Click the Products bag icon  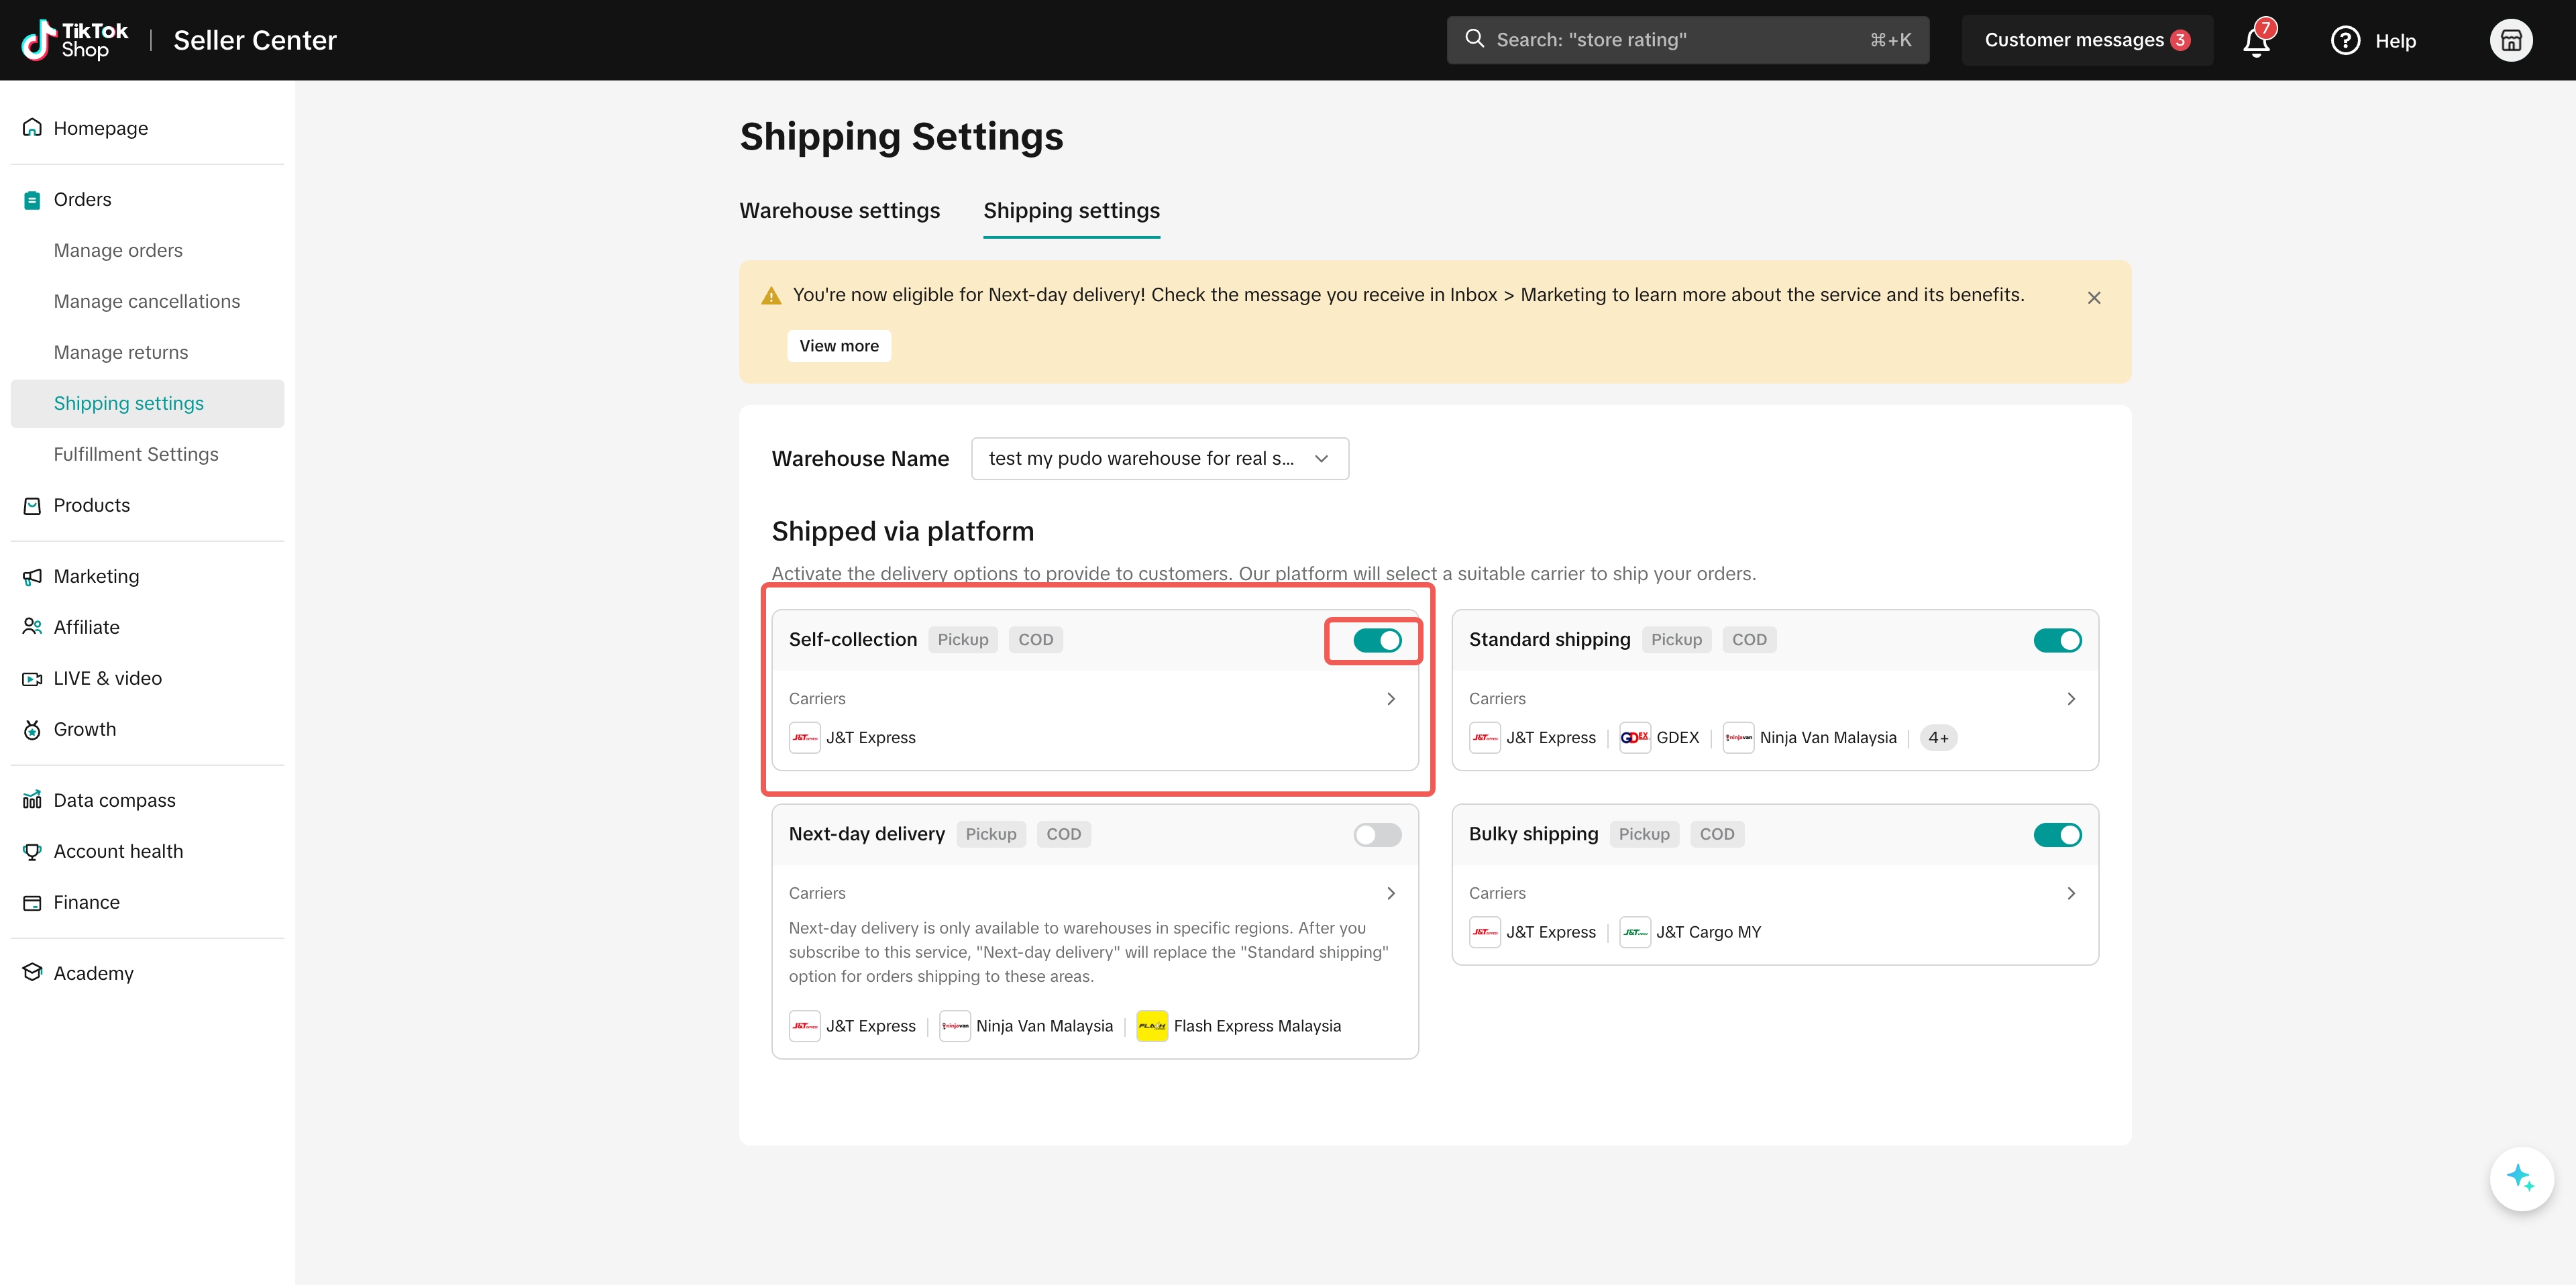click(x=32, y=505)
